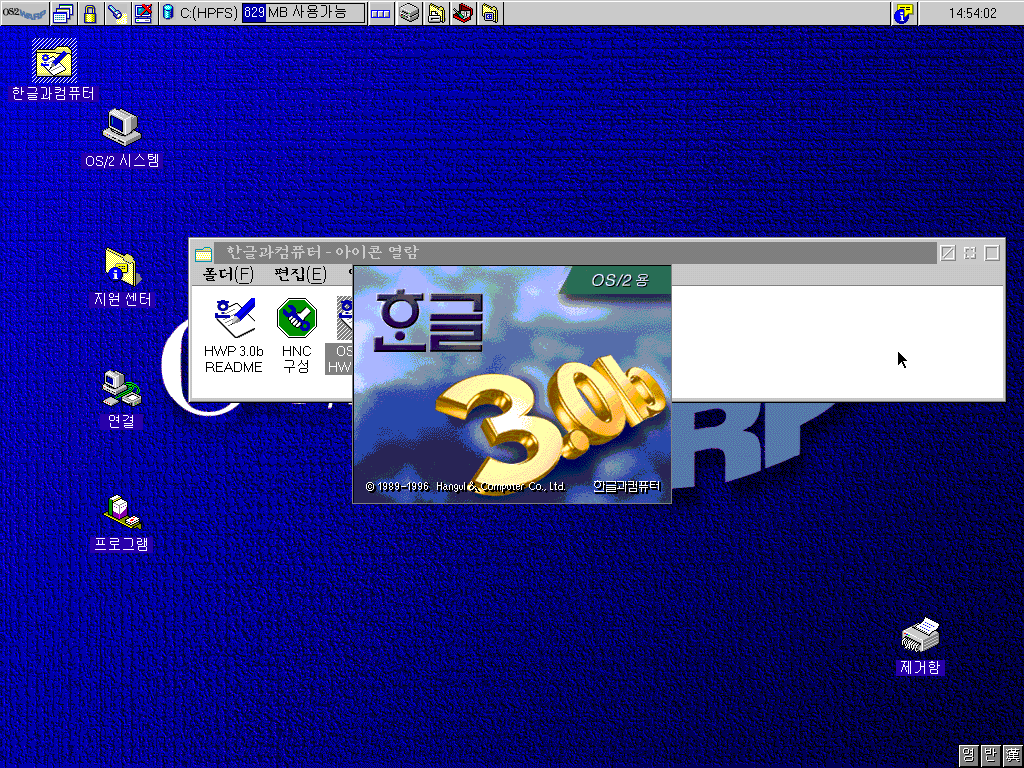Select the 연결 network desktop icon

point(121,399)
